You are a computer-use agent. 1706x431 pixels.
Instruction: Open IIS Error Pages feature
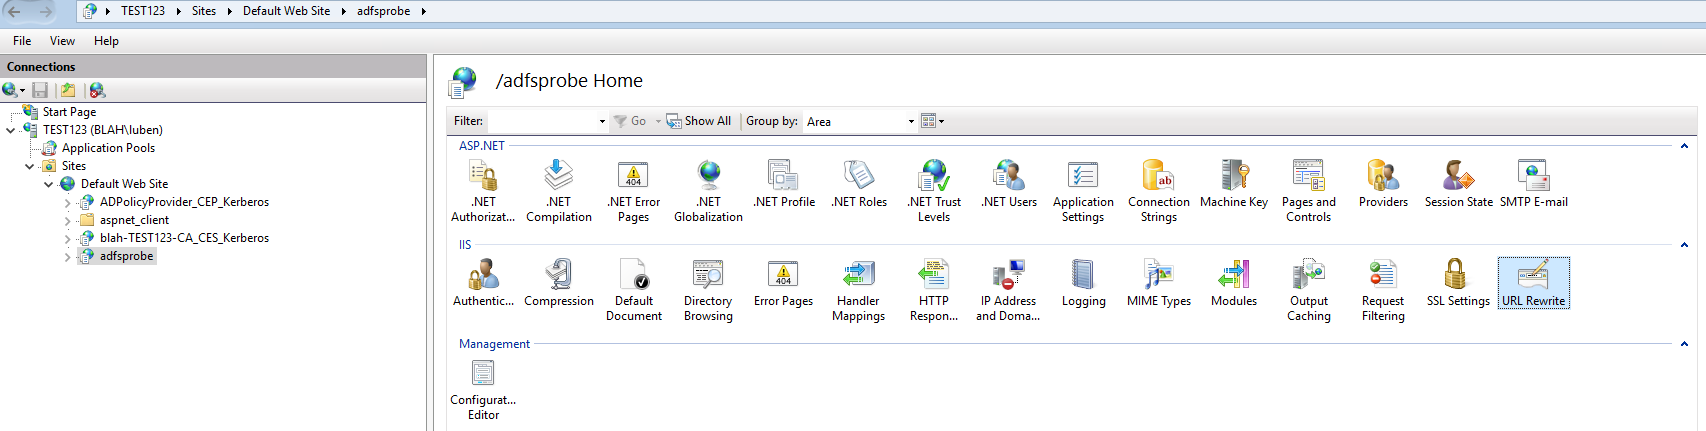pyautogui.click(x=783, y=283)
